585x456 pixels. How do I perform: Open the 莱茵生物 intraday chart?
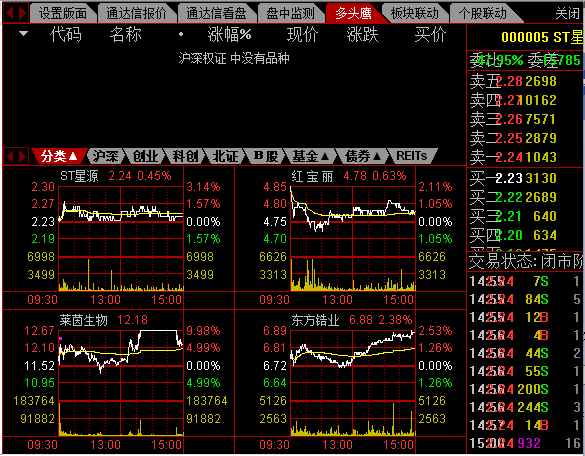(x=121, y=383)
